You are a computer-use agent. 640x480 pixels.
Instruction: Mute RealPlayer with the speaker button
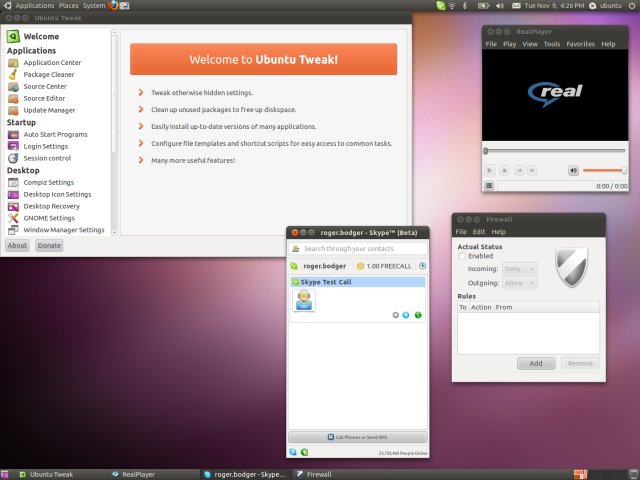point(573,170)
